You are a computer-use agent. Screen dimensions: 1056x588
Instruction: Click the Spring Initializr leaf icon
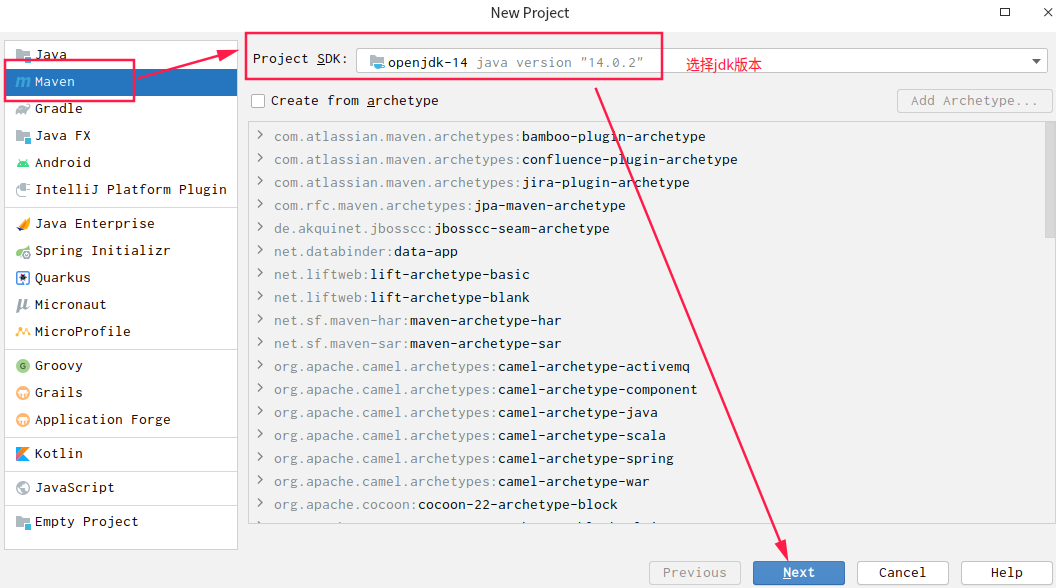[x=23, y=251]
